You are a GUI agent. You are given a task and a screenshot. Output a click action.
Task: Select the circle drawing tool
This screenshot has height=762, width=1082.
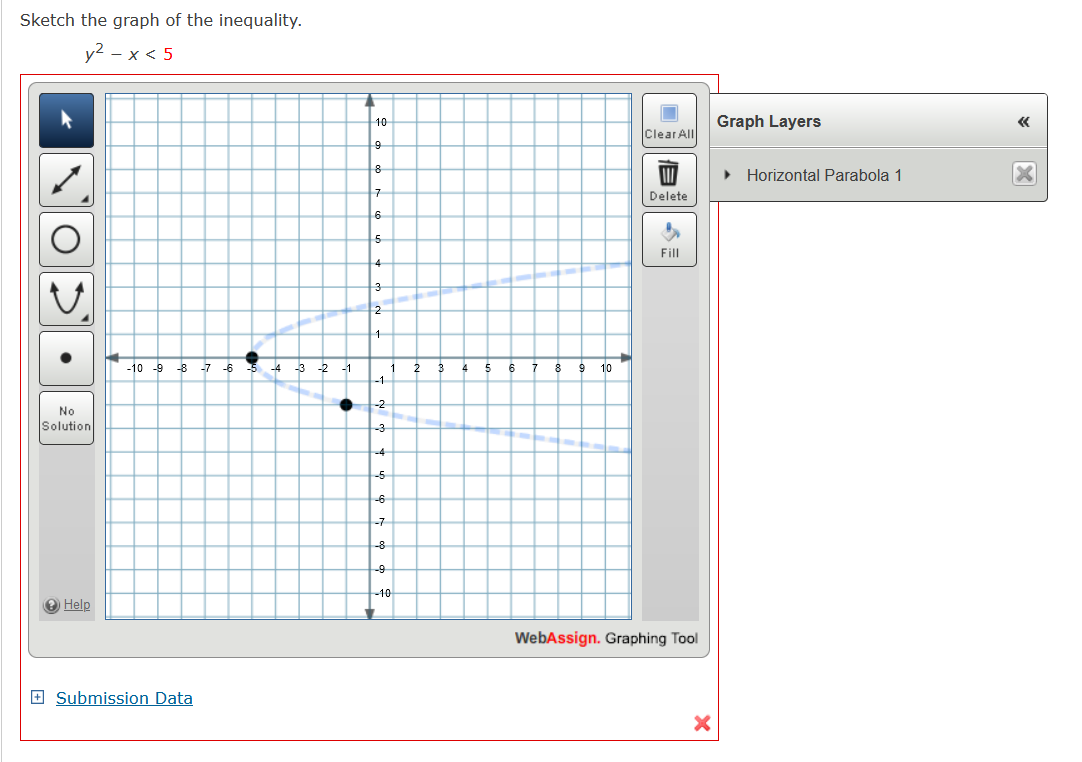[65, 238]
